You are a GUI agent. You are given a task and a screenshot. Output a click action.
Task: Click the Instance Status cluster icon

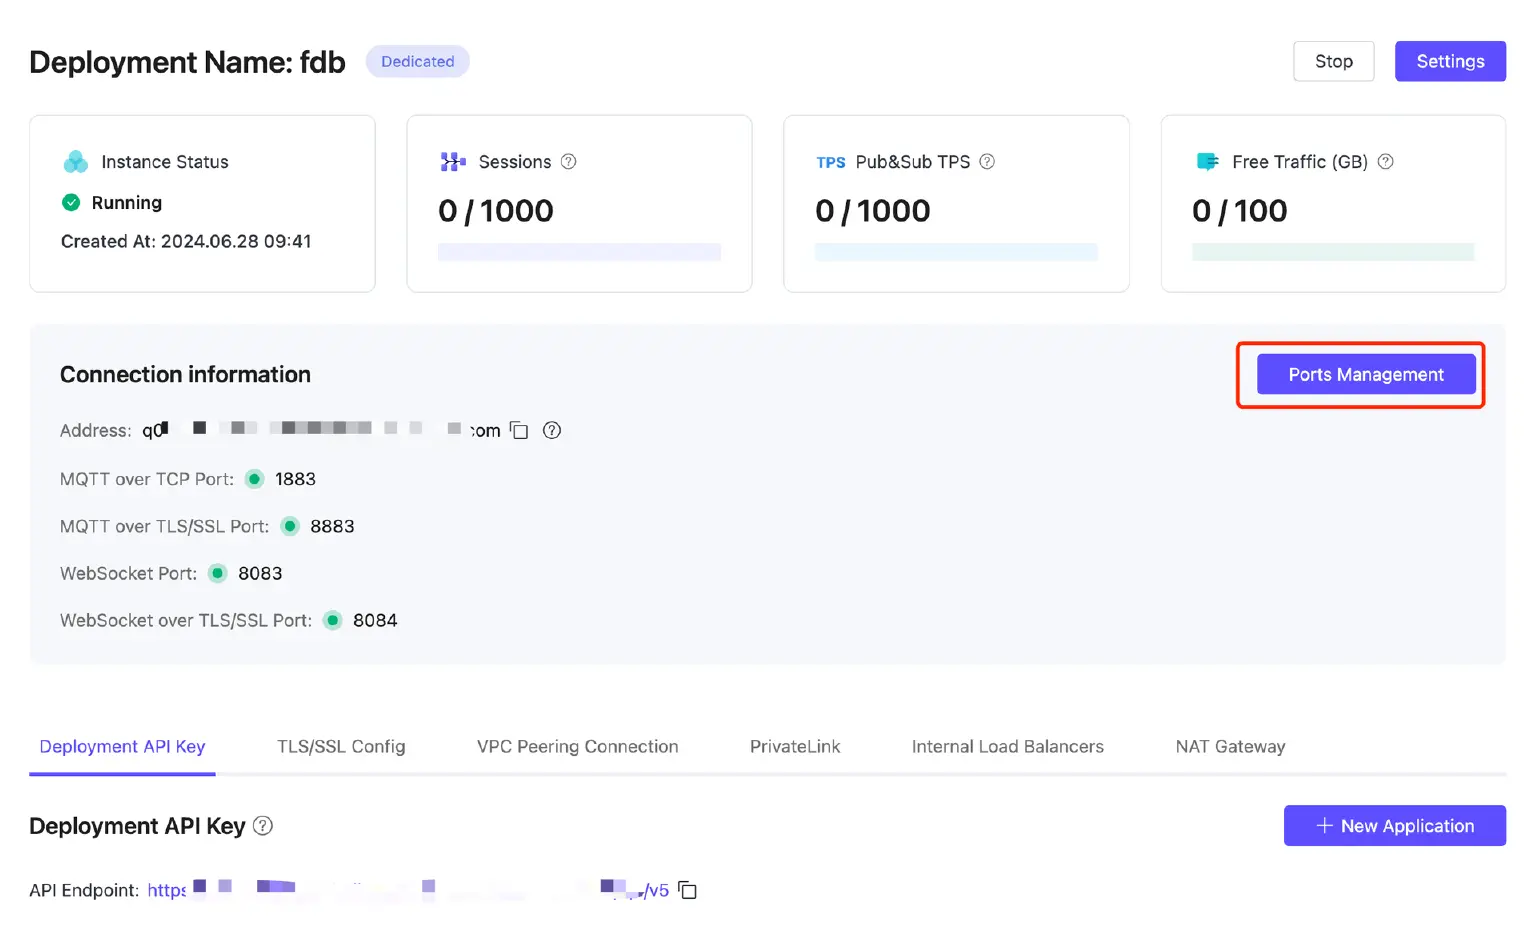[76, 162]
